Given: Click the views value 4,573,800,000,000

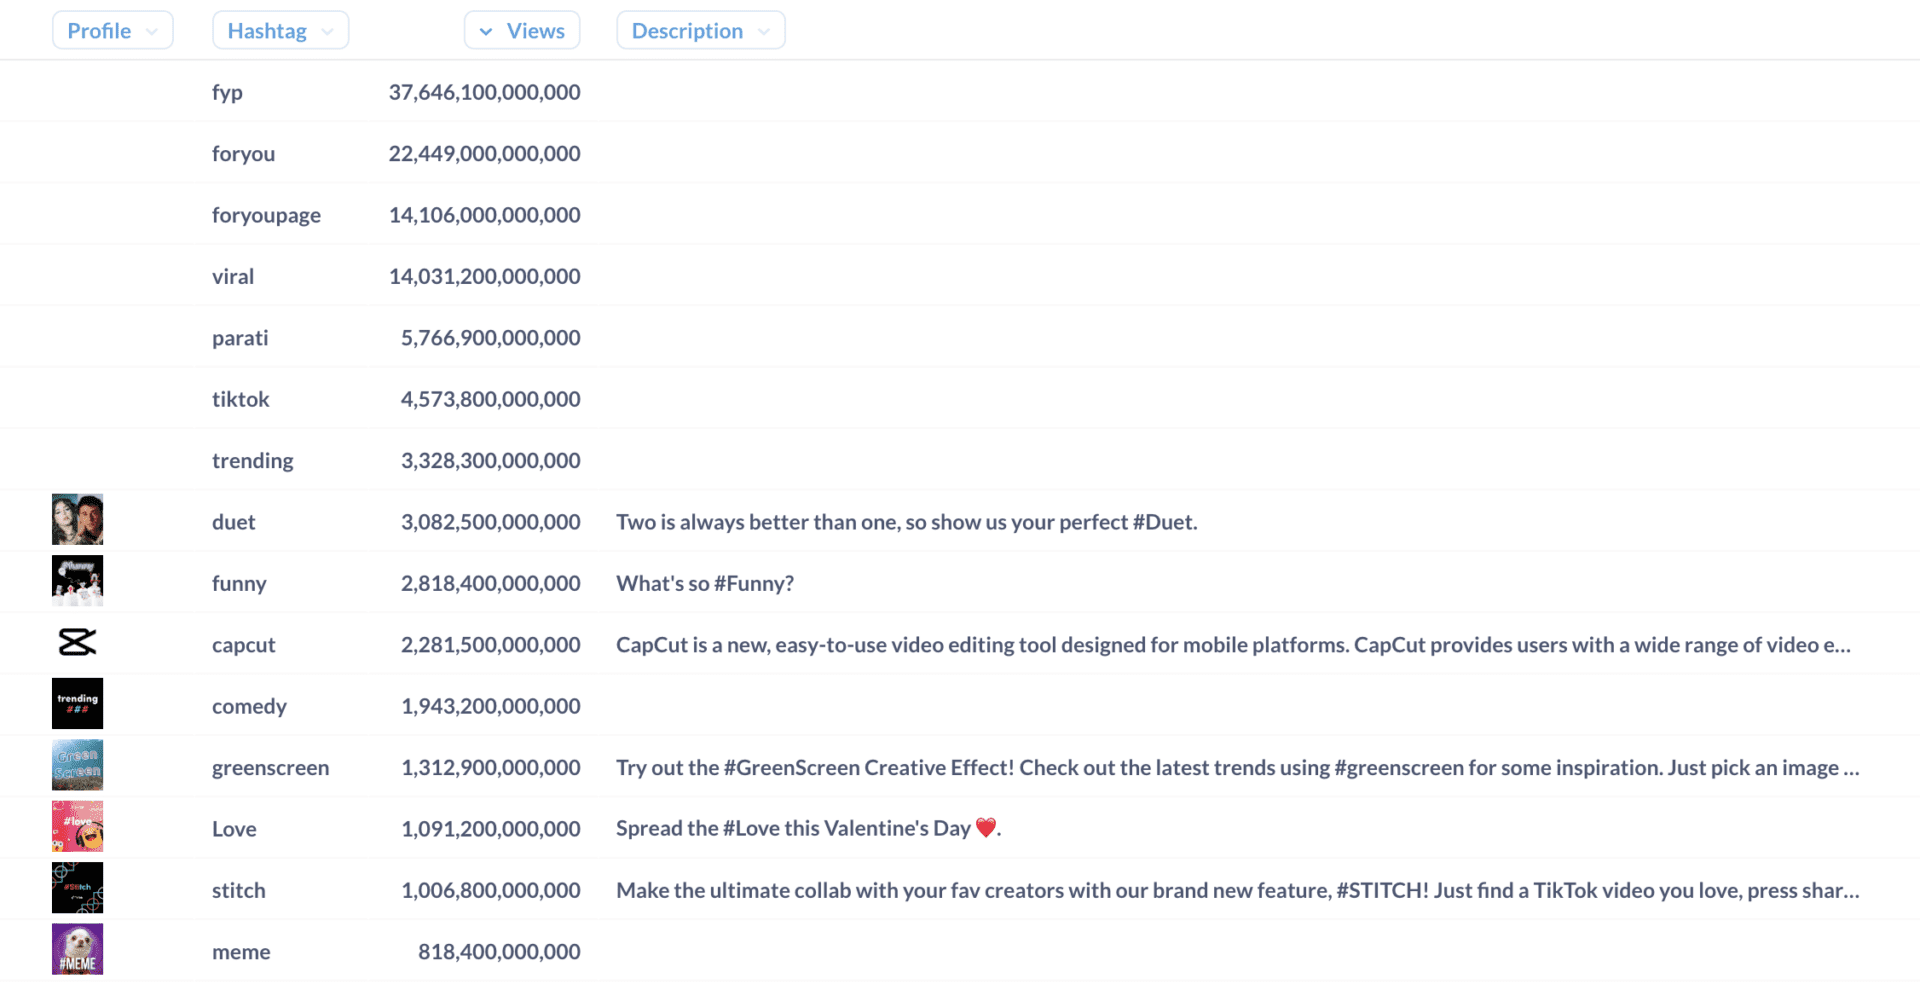Looking at the screenshot, I should click(x=491, y=399).
